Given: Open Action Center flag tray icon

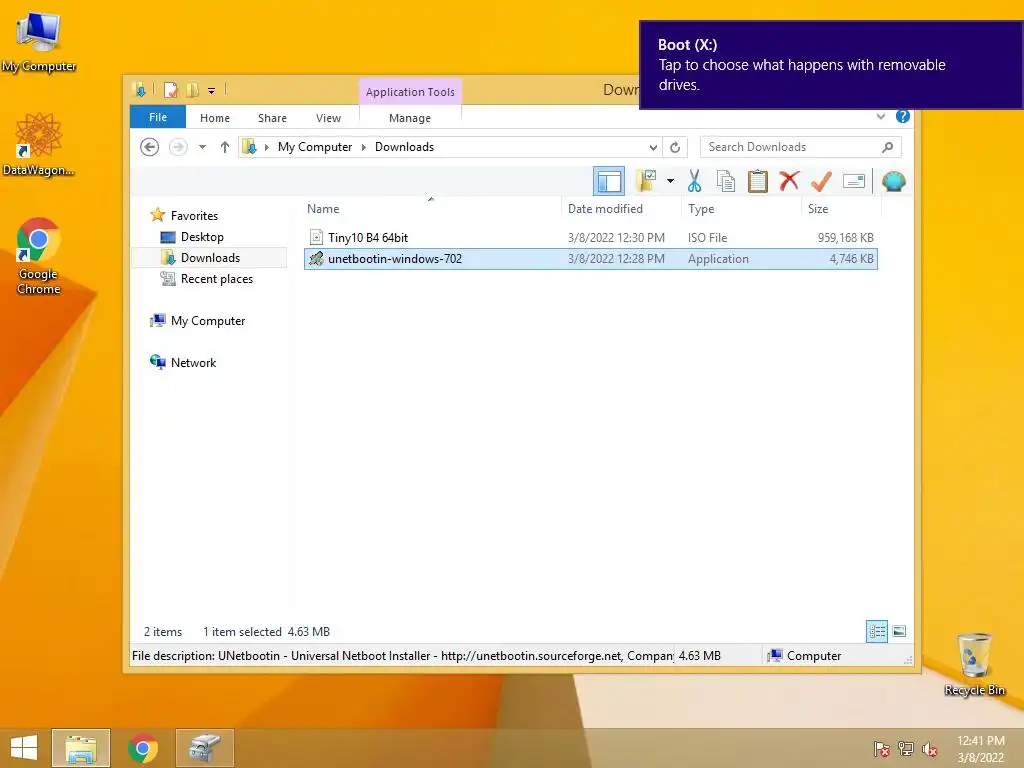Looking at the screenshot, I should coord(882,748).
